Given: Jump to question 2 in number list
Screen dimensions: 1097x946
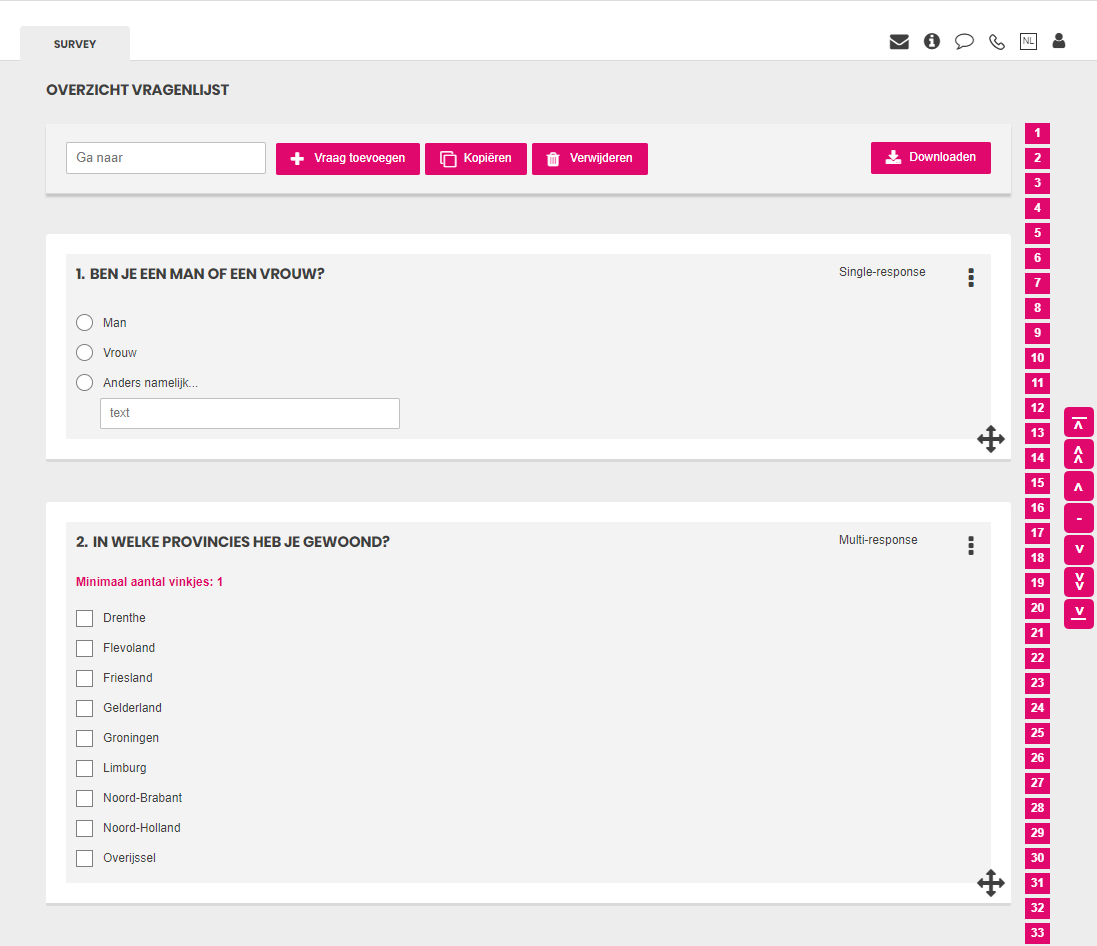Looking at the screenshot, I should click(x=1038, y=158).
